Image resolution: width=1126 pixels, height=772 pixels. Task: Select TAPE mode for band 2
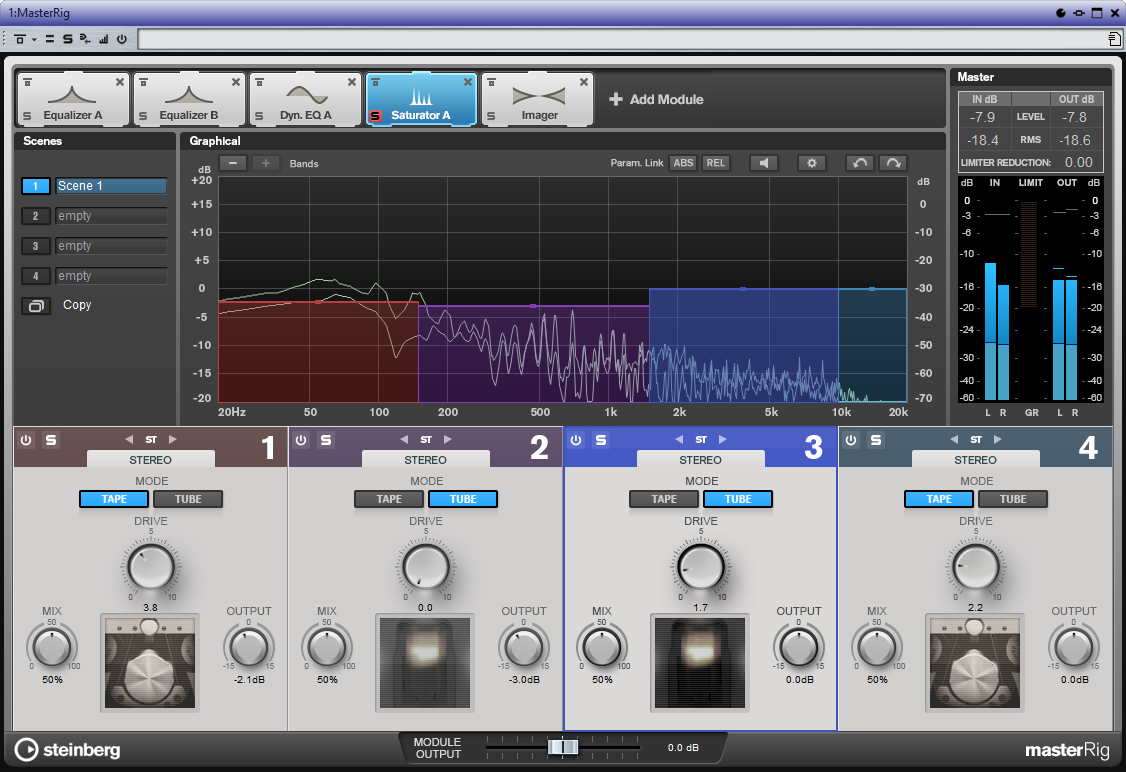[x=389, y=499]
